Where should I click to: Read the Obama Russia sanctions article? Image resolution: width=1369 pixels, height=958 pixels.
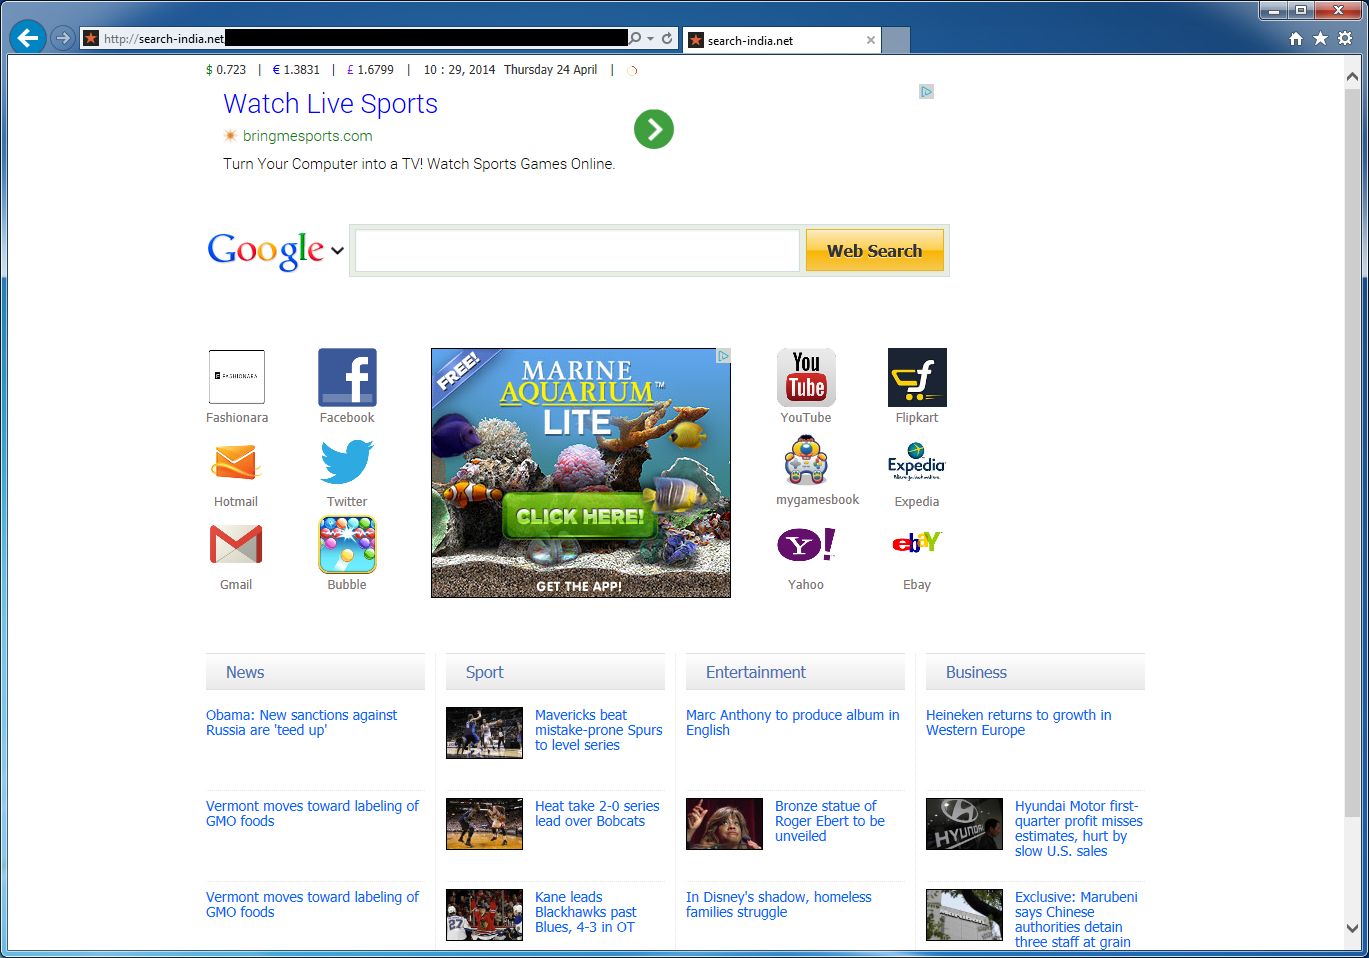click(x=302, y=723)
